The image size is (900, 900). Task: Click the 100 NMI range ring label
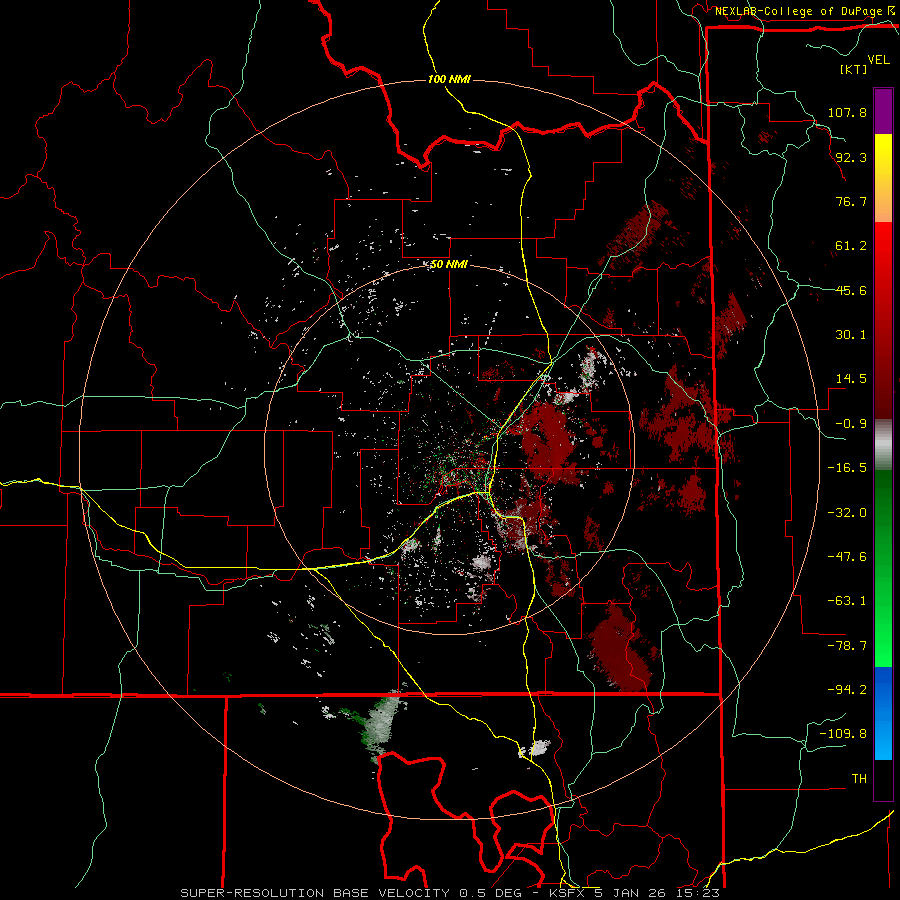(449, 79)
